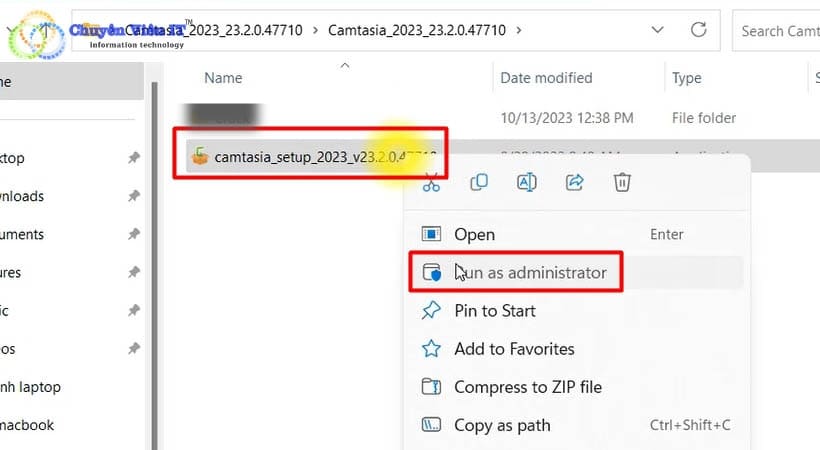Screen dimensions: 820x450
Task: Click the Share icon in context menu
Action: 575,182
